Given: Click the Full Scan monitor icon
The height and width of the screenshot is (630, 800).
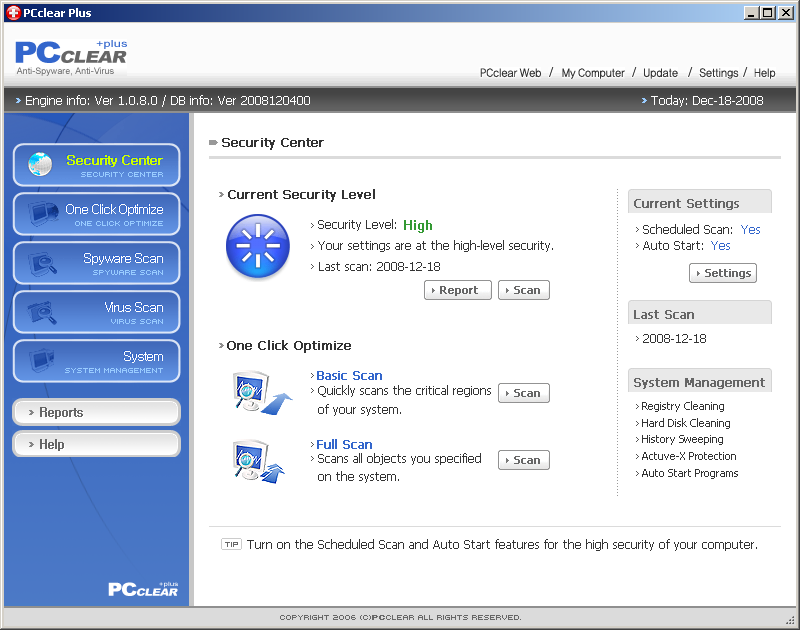Looking at the screenshot, I should 259,462.
